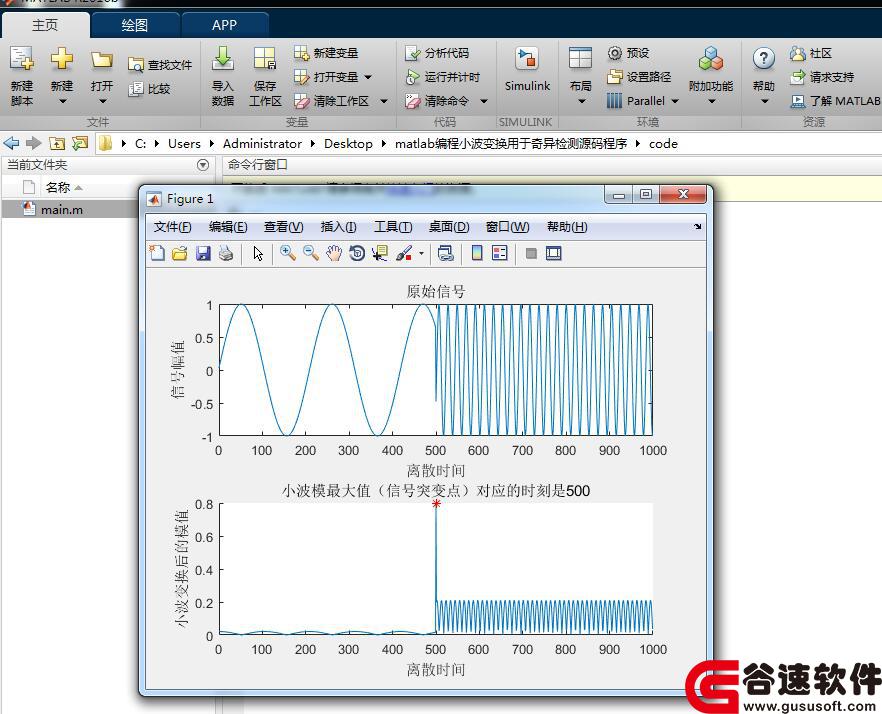Toggle Insert Legend in Figure 1 toolbar
This screenshot has width=882, height=714.
coord(500,253)
